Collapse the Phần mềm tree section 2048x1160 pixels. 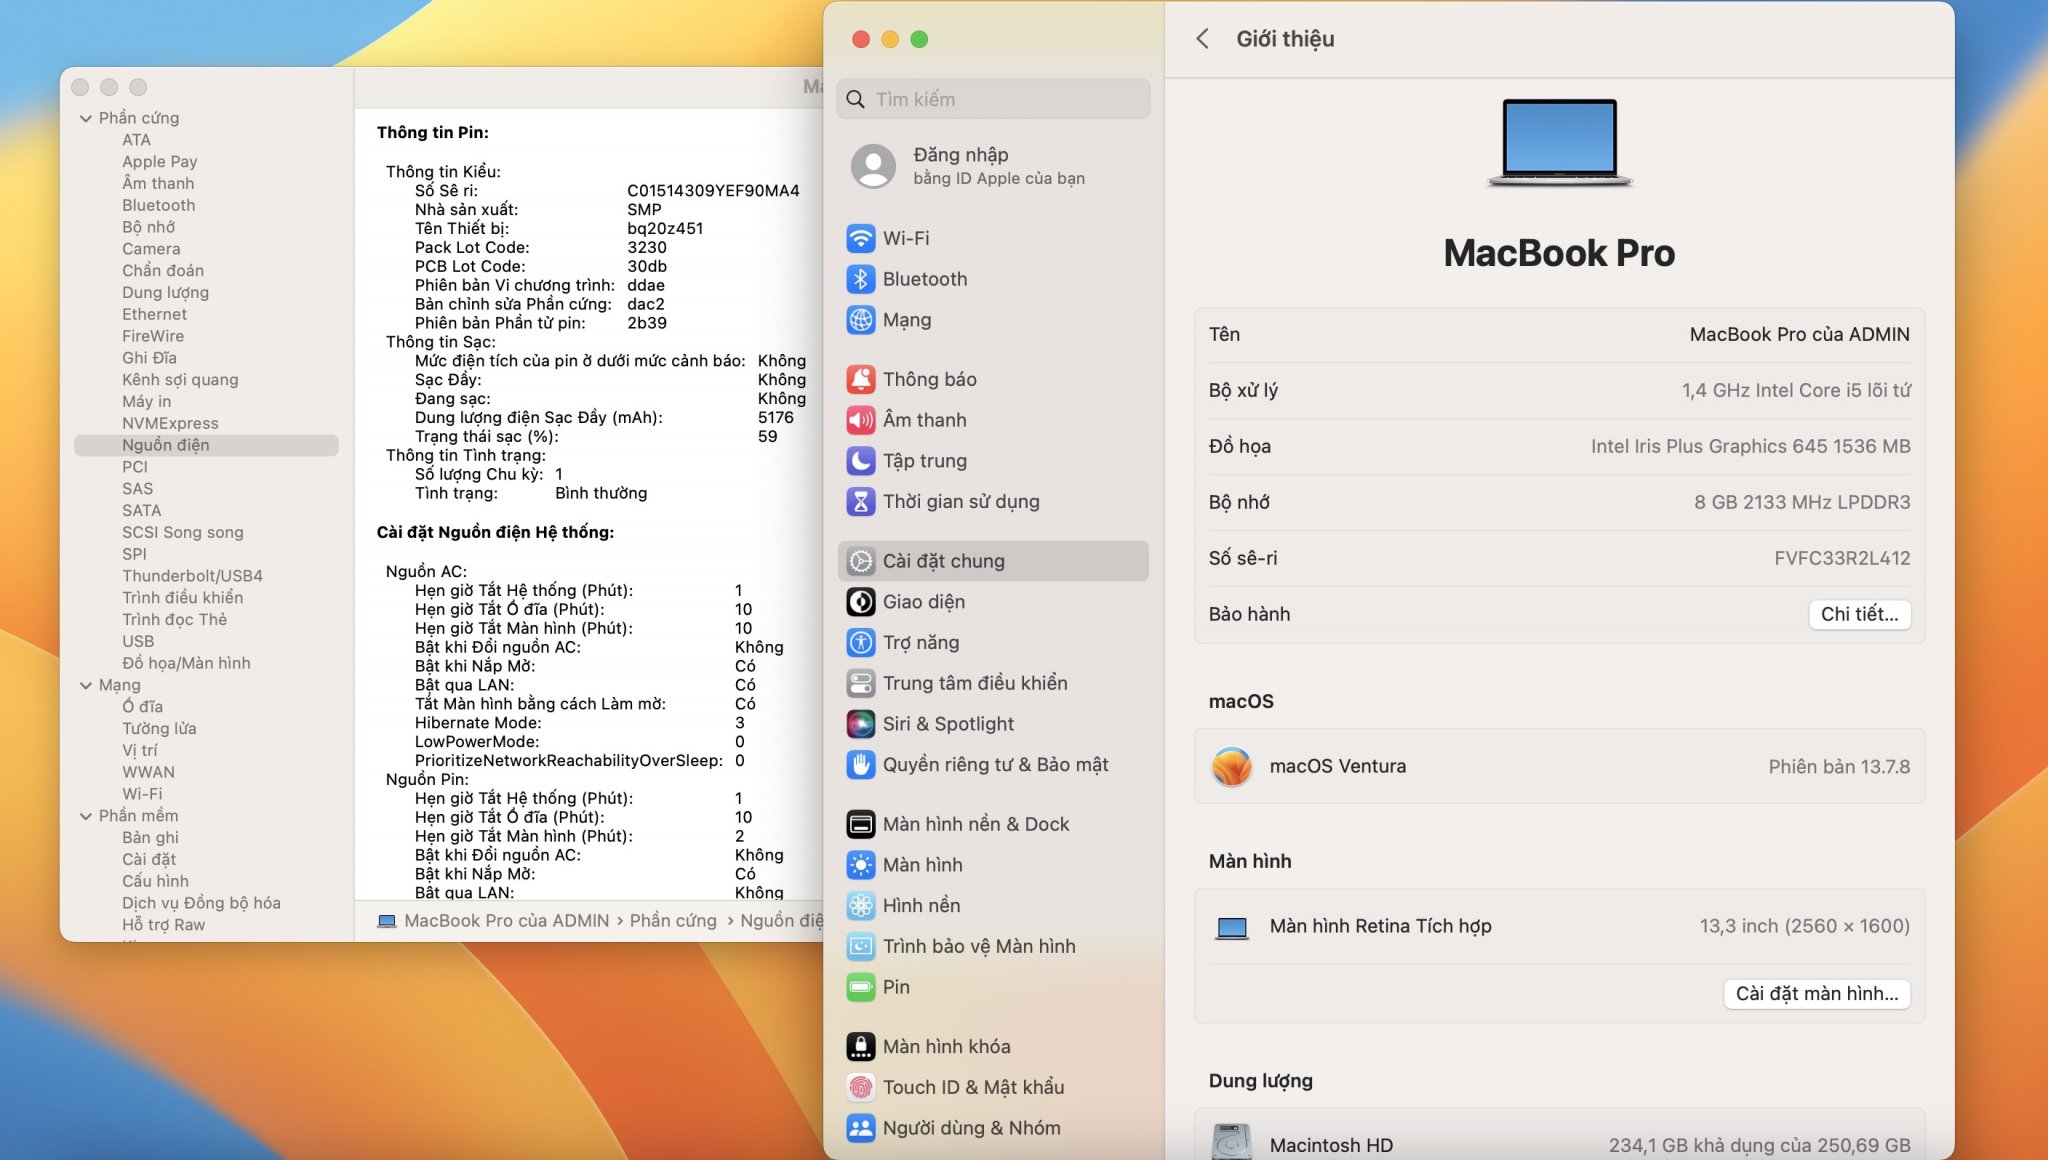coord(86,816)
